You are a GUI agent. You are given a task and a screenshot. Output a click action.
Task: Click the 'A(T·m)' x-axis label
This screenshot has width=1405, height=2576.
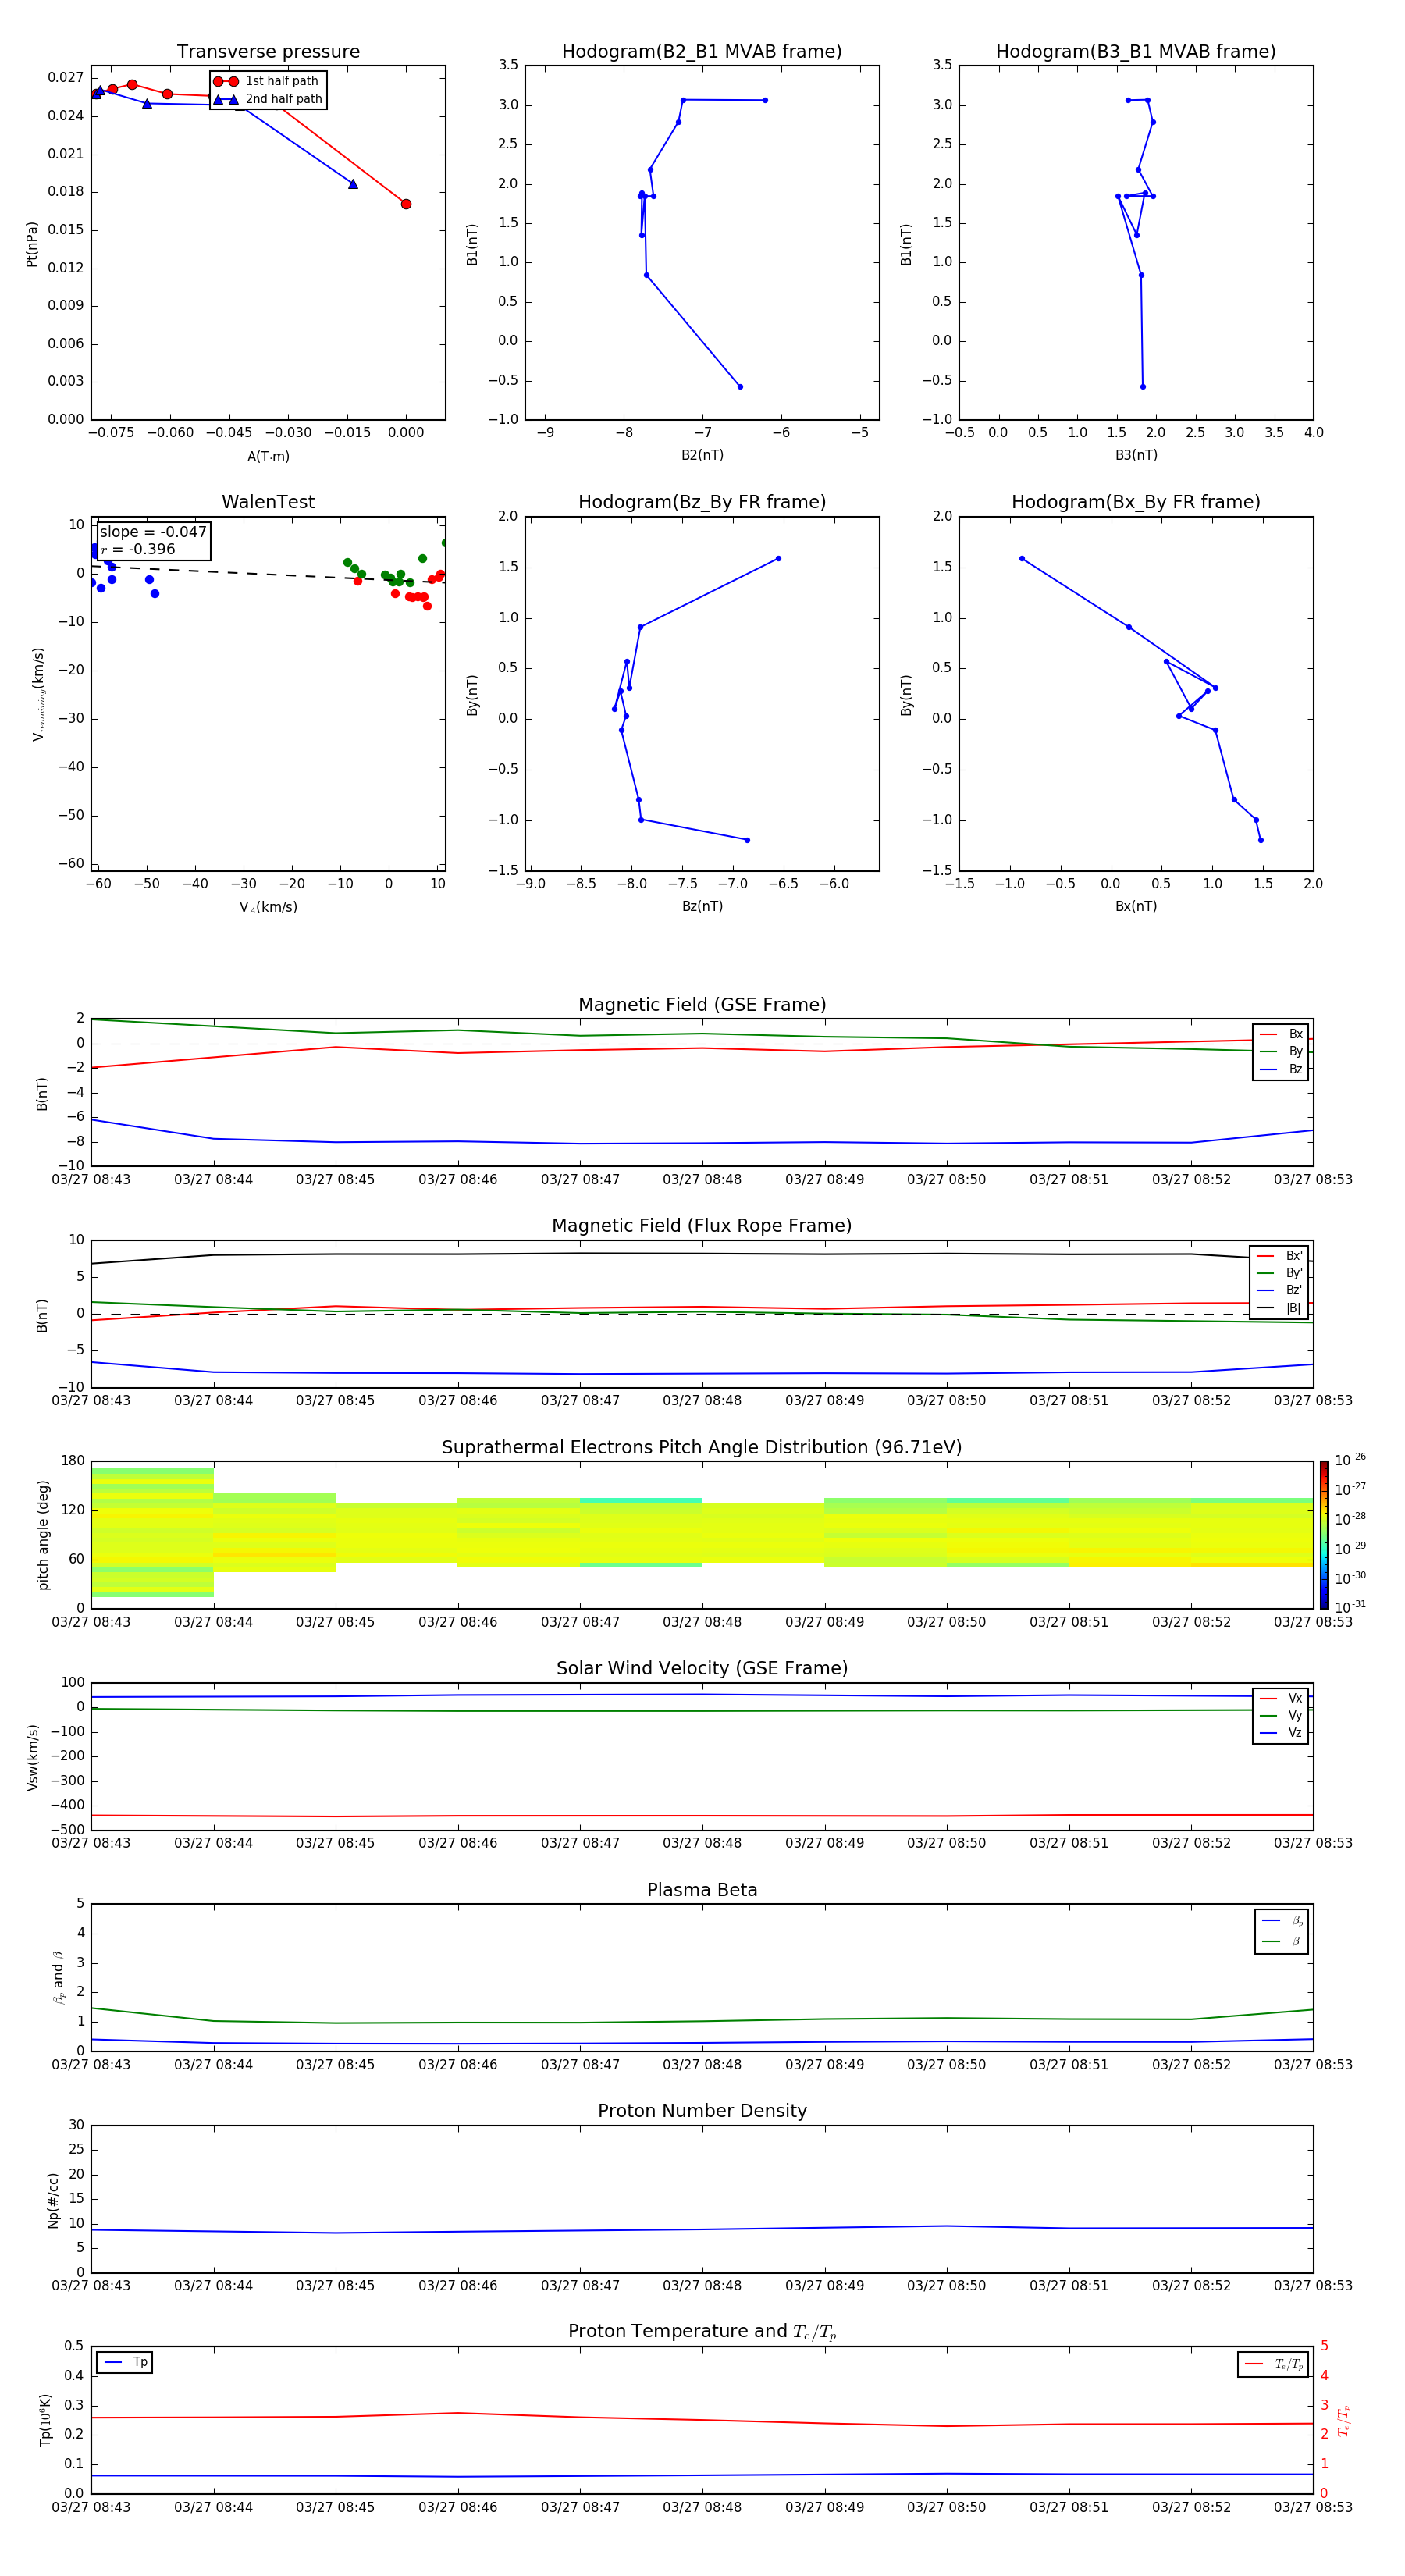tap(268, 457)
